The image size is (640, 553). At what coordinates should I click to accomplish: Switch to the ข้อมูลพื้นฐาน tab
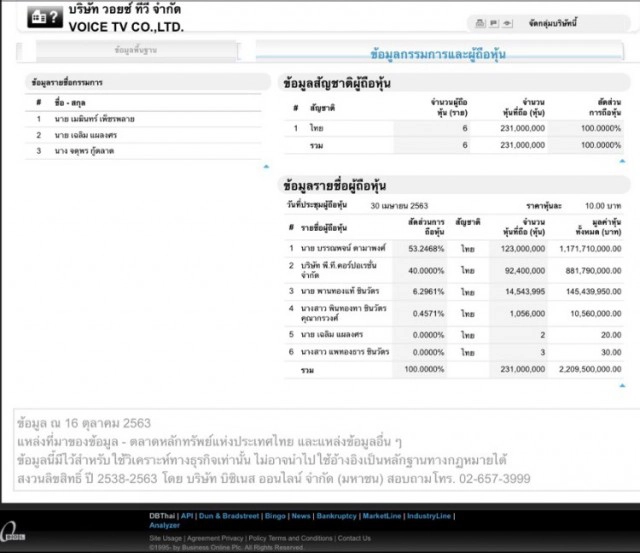pos(136,50)
